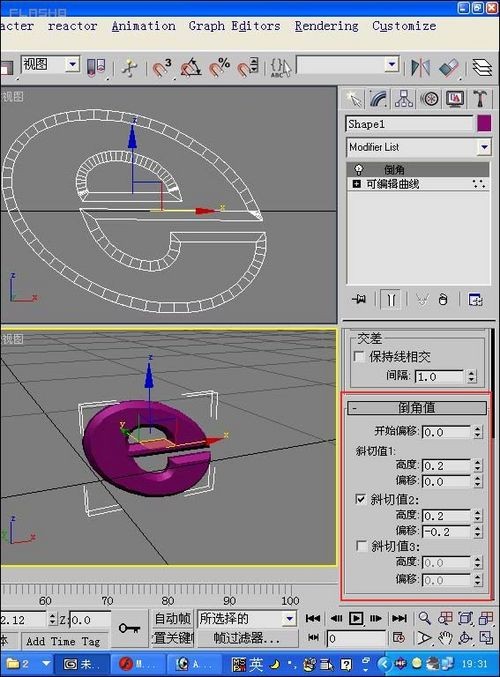Open the Animation menu
Screen dimensions: 500x677
(x=143, y=26)
